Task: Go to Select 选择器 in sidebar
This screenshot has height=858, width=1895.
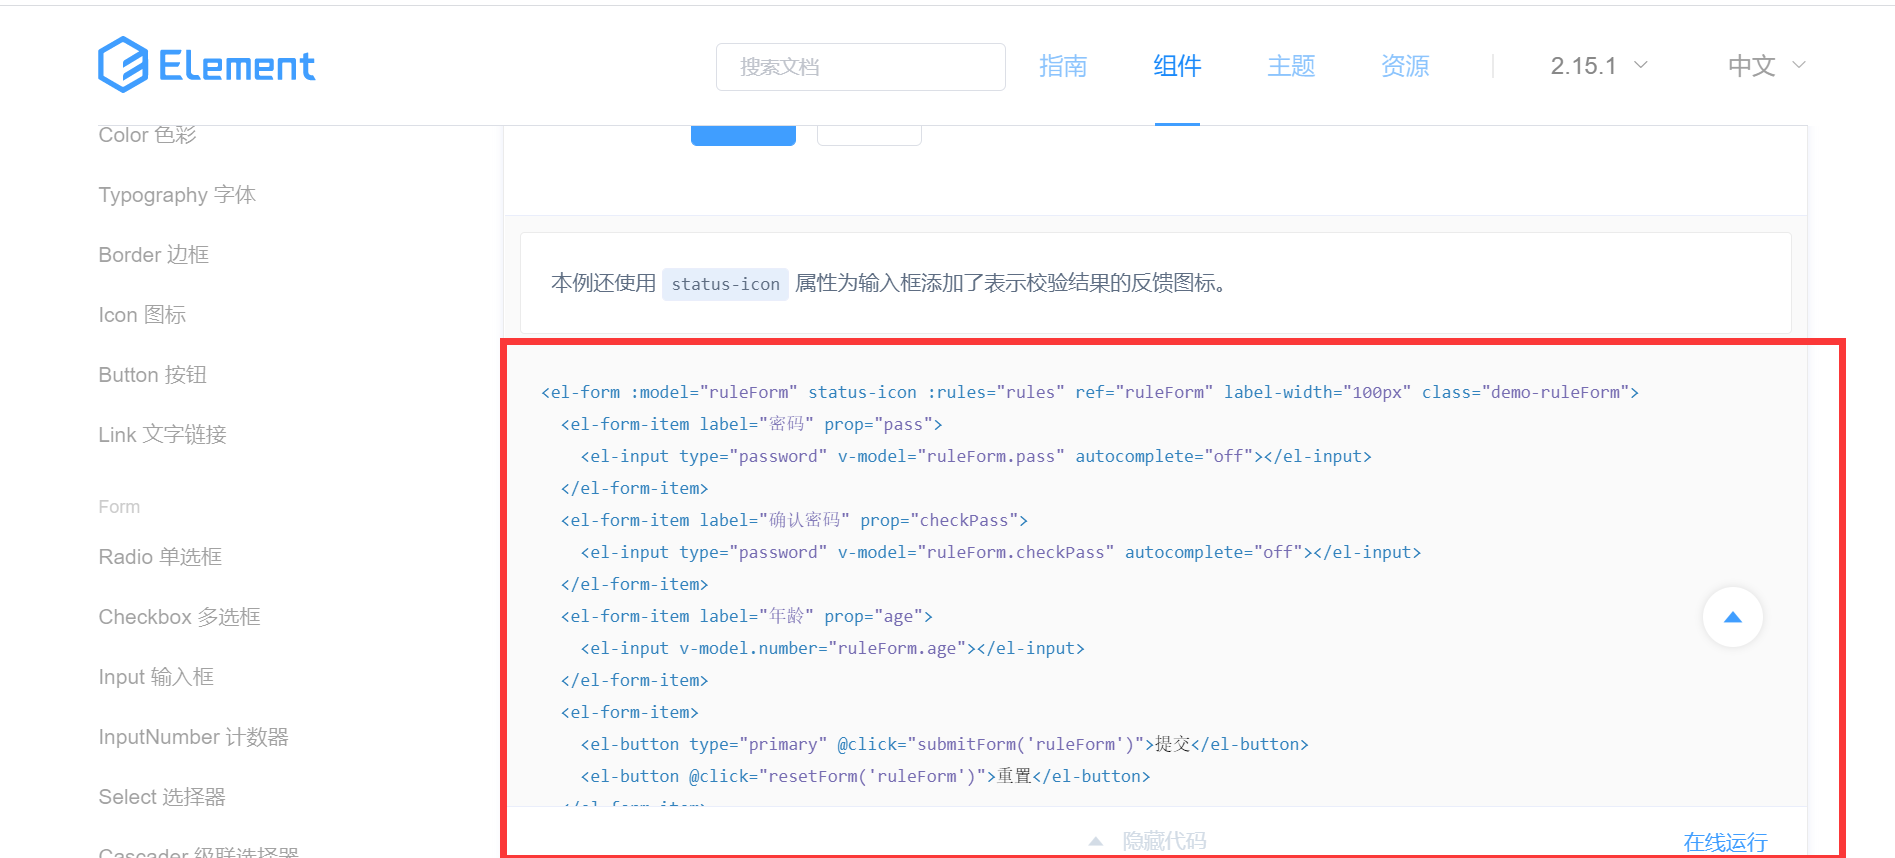Action: 162,797
